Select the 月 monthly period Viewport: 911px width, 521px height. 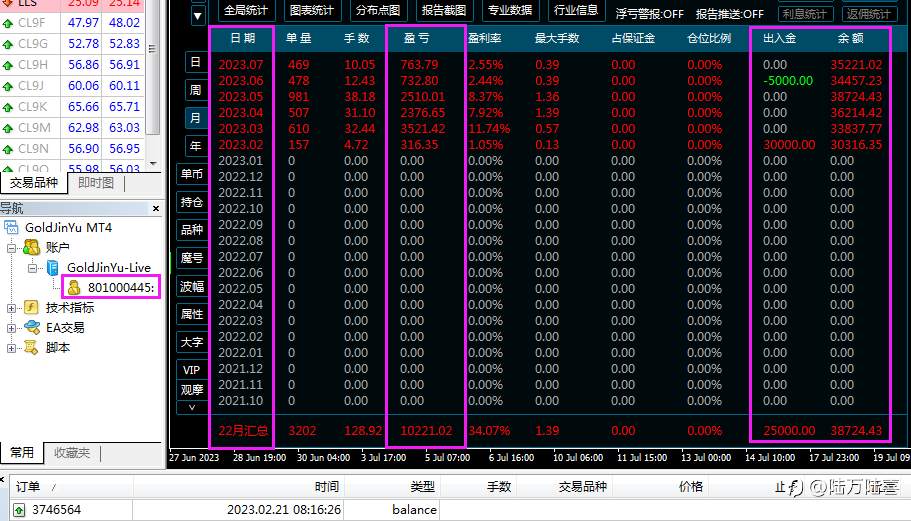click(196, 118)
